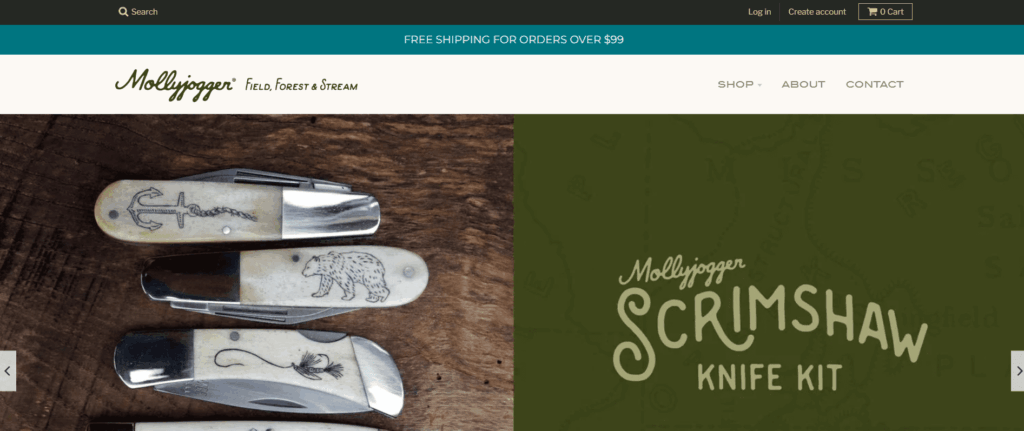Advance slideshow with right arrow
The height and width of the screenshot is (431, 1024).
(x=1017, y=371)
